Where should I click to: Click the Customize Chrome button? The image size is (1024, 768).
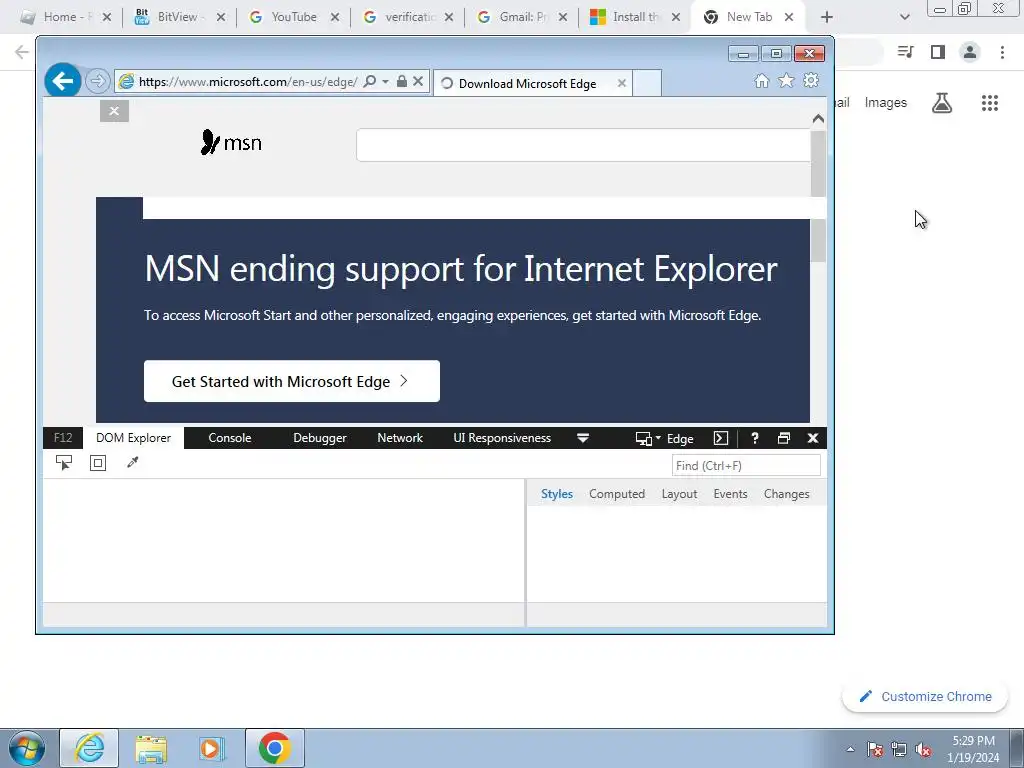[x=925, y=697]
